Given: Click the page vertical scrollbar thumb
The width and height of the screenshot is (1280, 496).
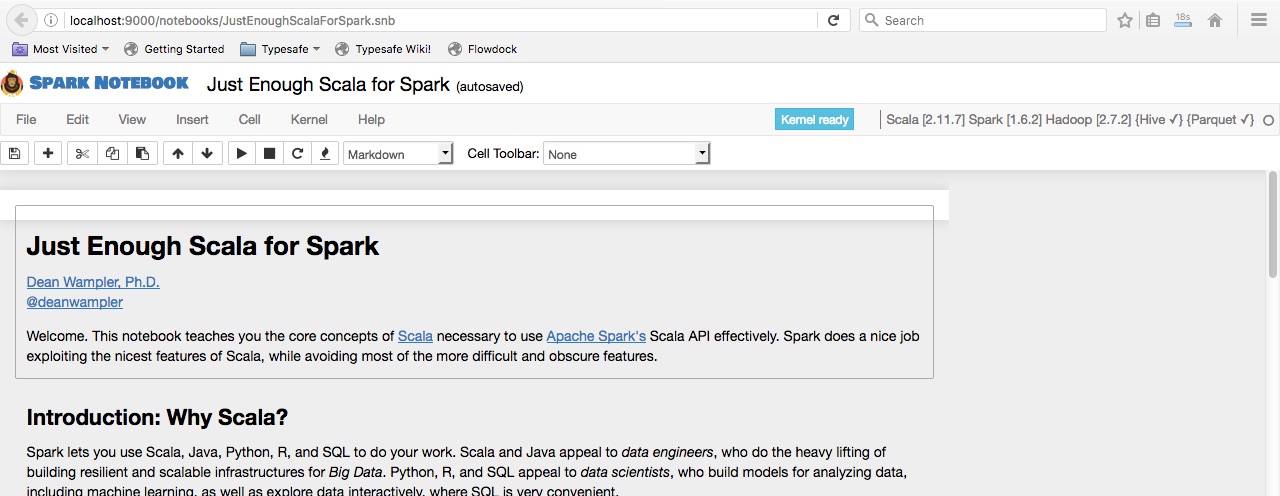Looking at the screenshot, I should coord(1272,225).
